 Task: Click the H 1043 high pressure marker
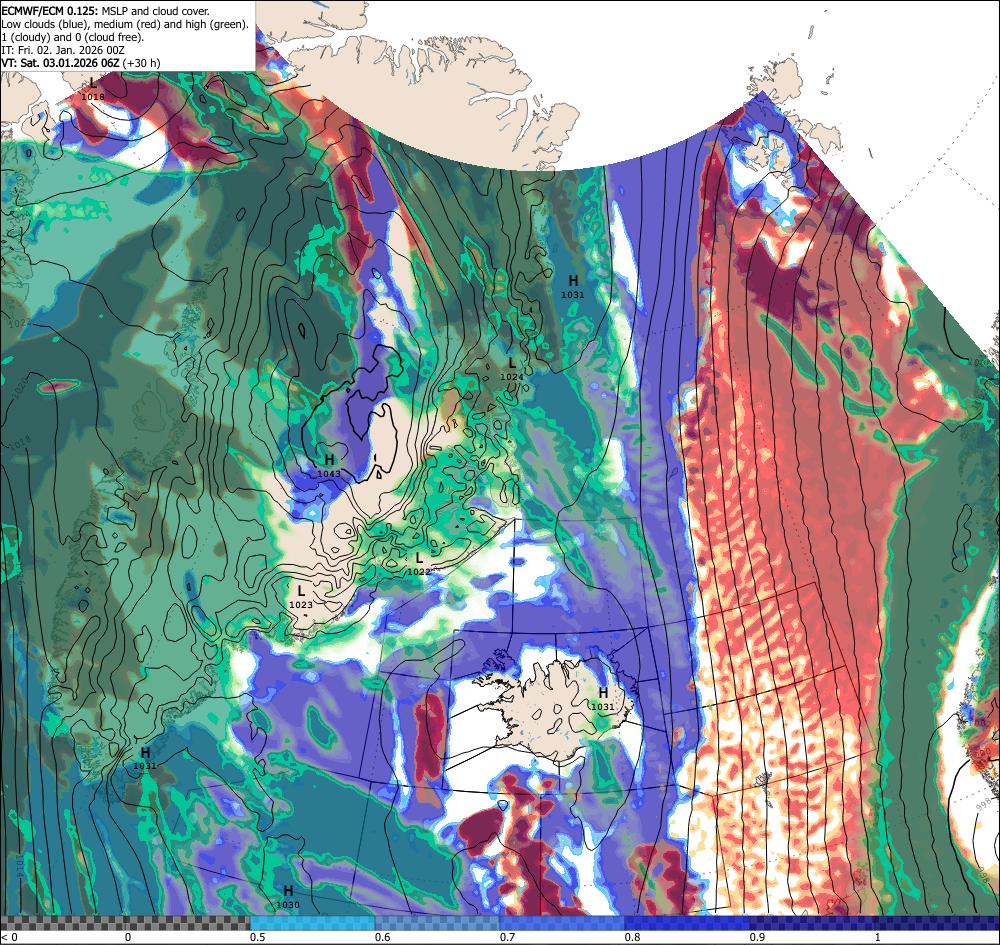(329, 466)
